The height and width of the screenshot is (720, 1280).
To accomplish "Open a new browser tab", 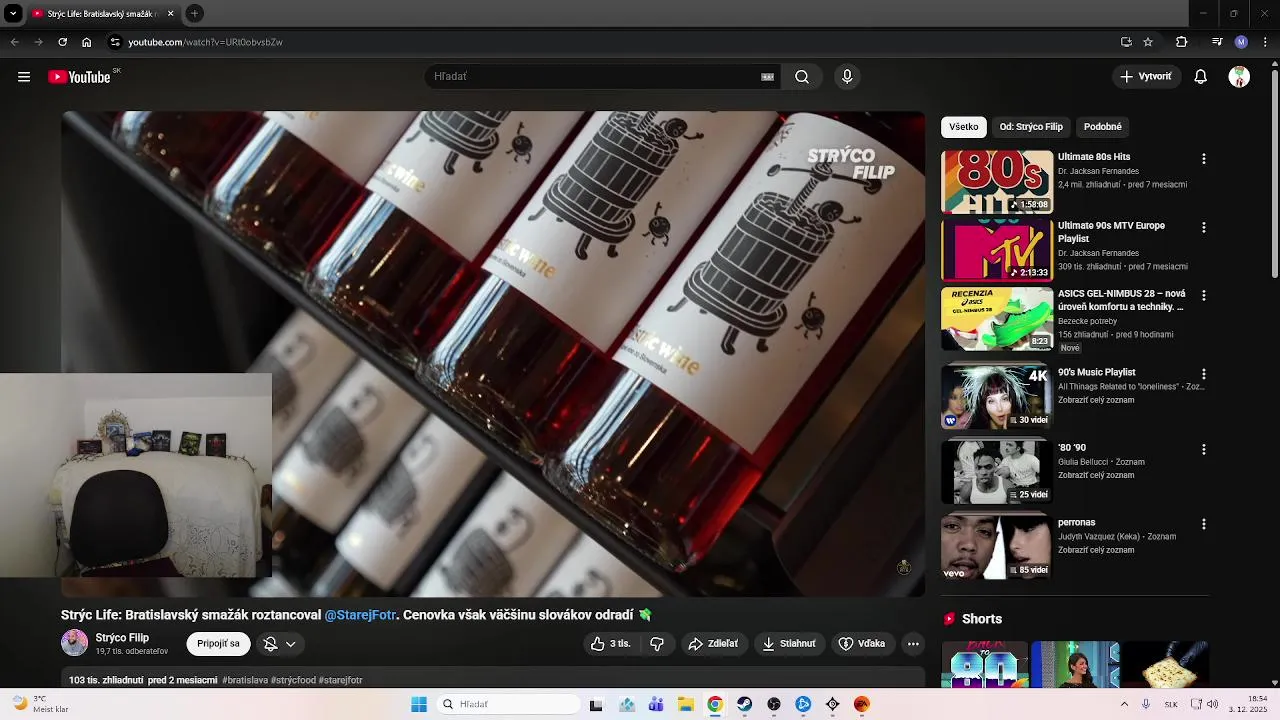I will [194, 13].
